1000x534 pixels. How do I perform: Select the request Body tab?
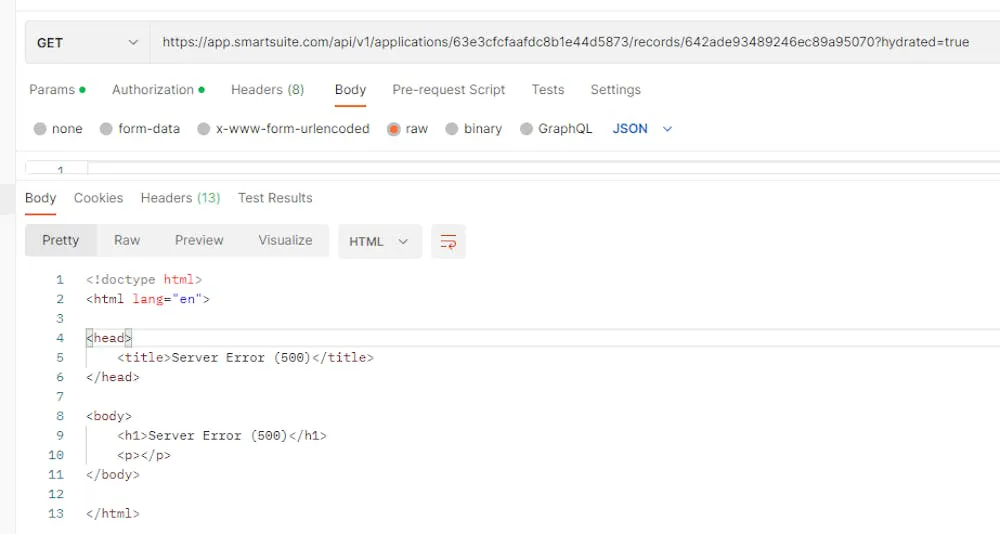350,90
